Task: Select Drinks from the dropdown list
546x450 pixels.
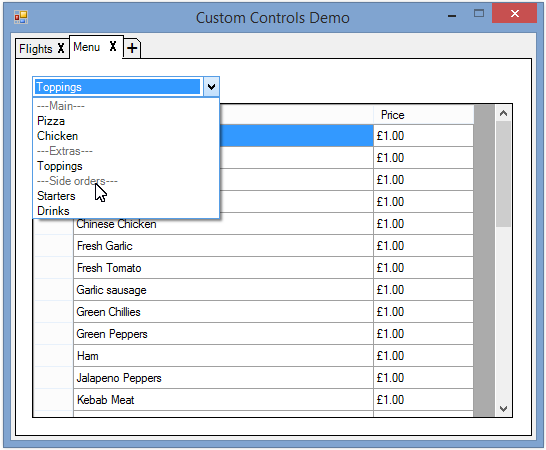Action: [126, 211]
